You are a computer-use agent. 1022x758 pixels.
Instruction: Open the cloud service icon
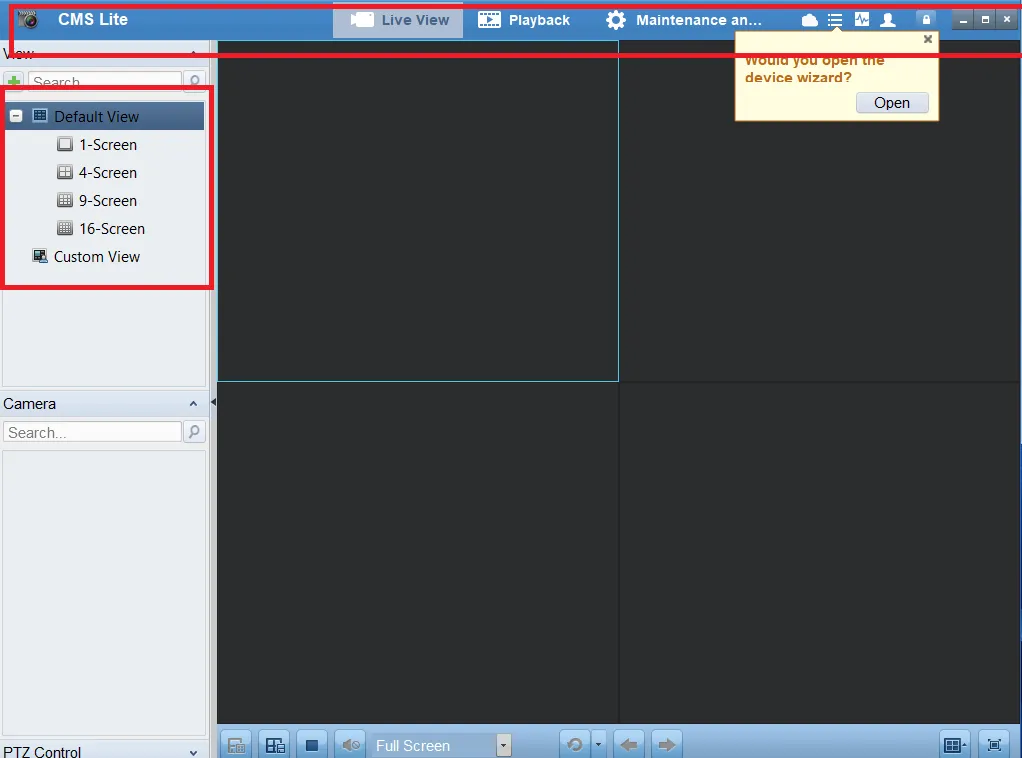[809, 19]
